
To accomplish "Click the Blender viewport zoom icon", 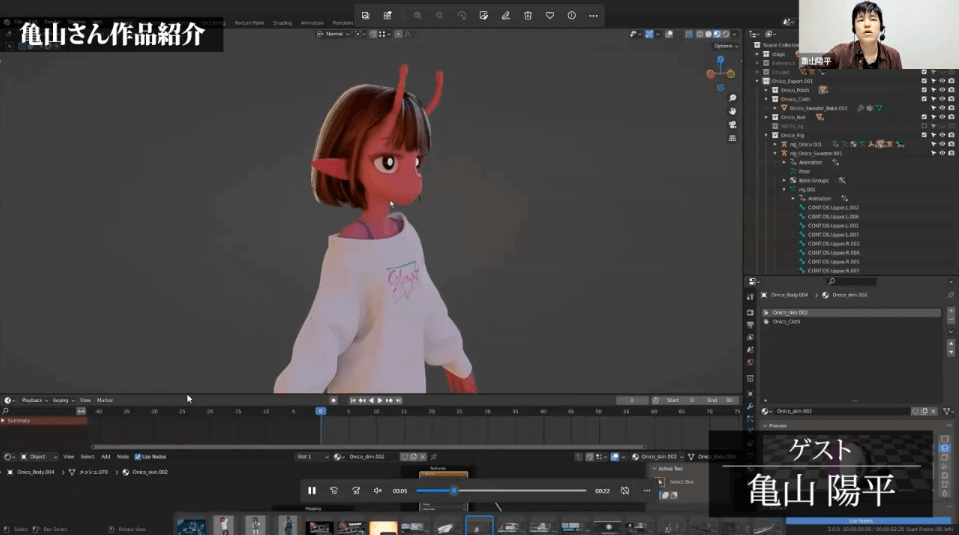I will click(732, 98).
